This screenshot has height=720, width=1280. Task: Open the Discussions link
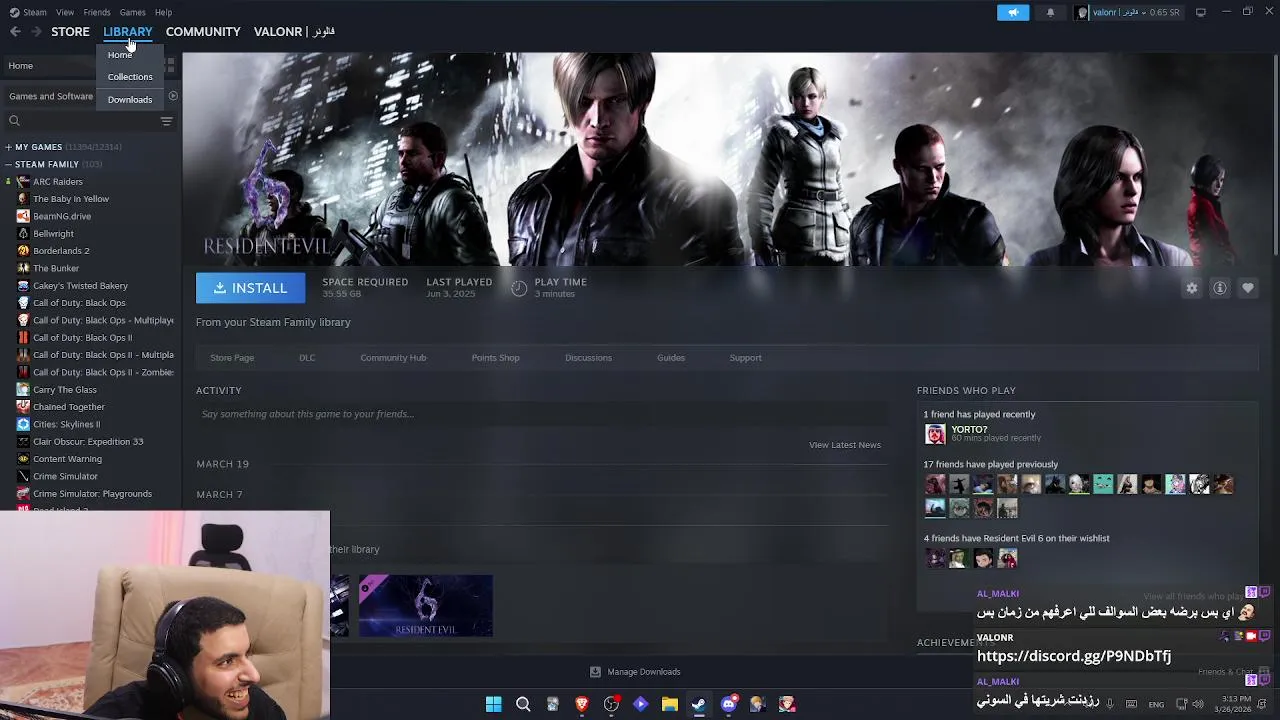(588, 358)
